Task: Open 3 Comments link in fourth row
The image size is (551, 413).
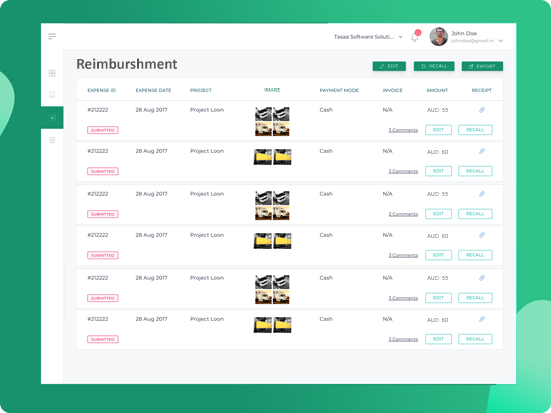Action: (x=403, y=255)
